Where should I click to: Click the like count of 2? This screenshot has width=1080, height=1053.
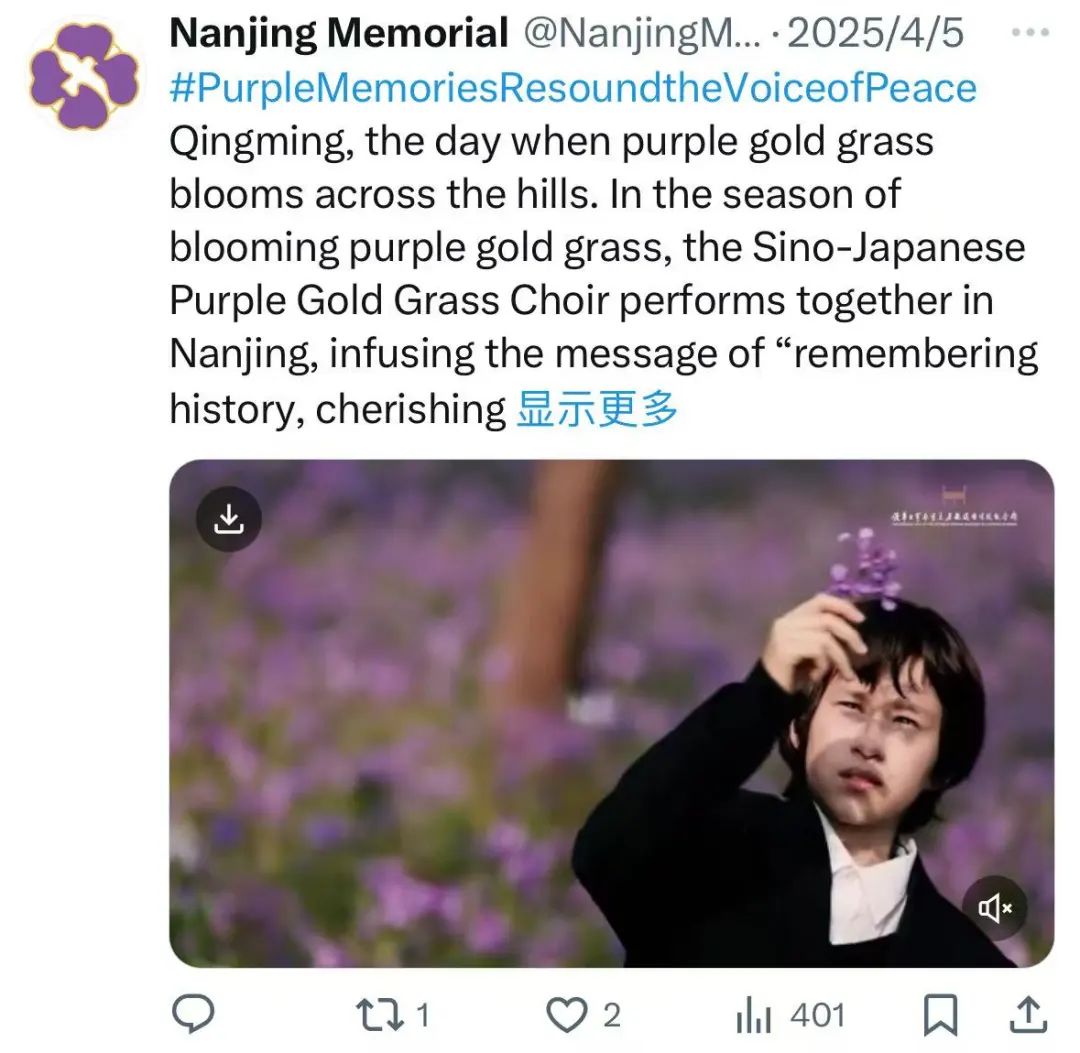(x=610, y=1016)
